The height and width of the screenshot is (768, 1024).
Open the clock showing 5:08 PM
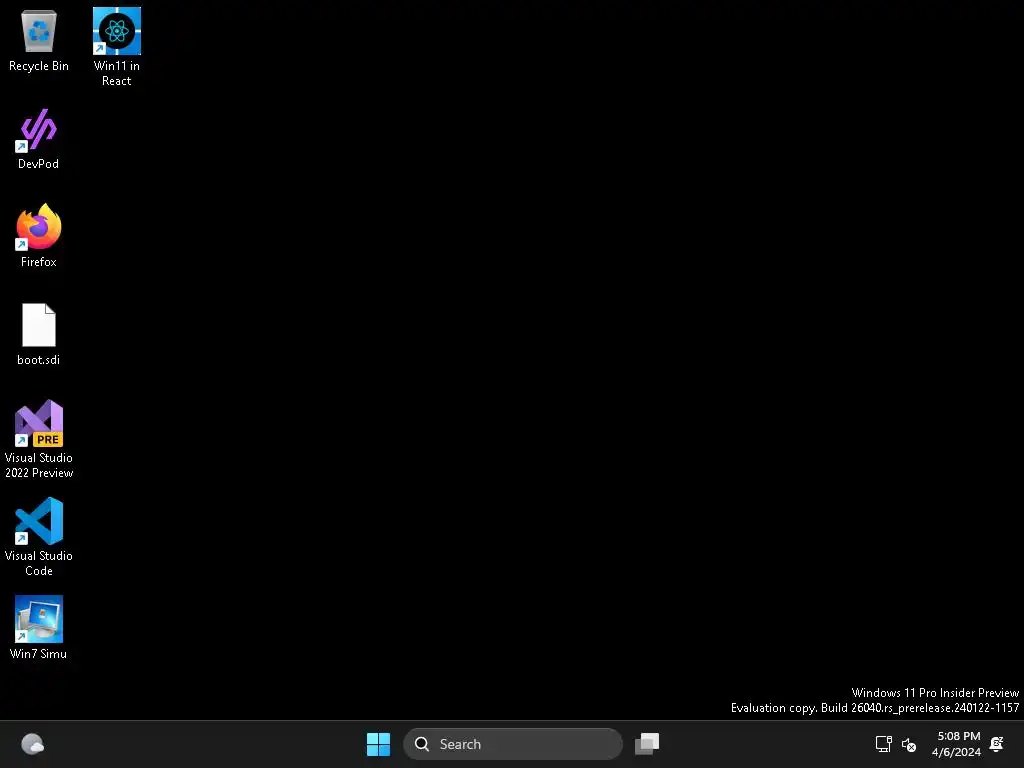pos(957,744)
